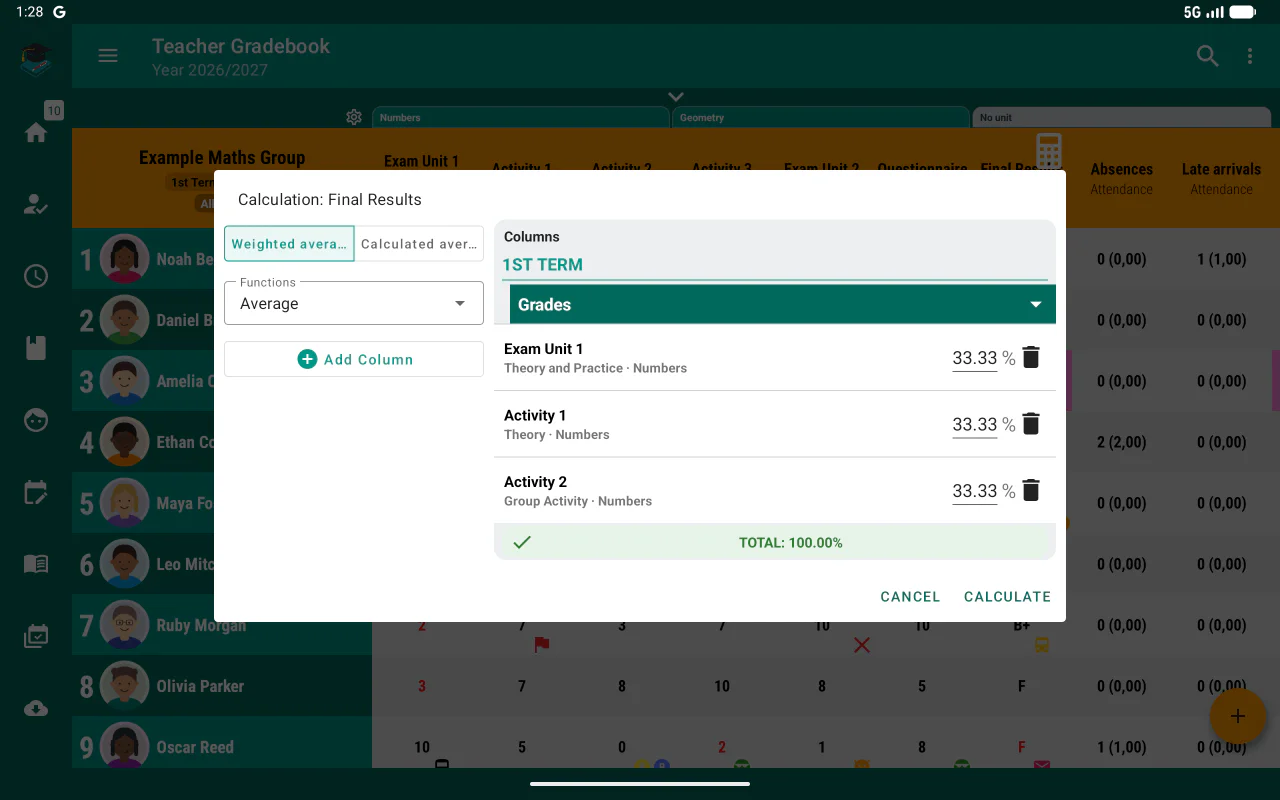Expand the chevron above the unit tabs
This screenshot has width=1280, height=800.
click(676, 97)
